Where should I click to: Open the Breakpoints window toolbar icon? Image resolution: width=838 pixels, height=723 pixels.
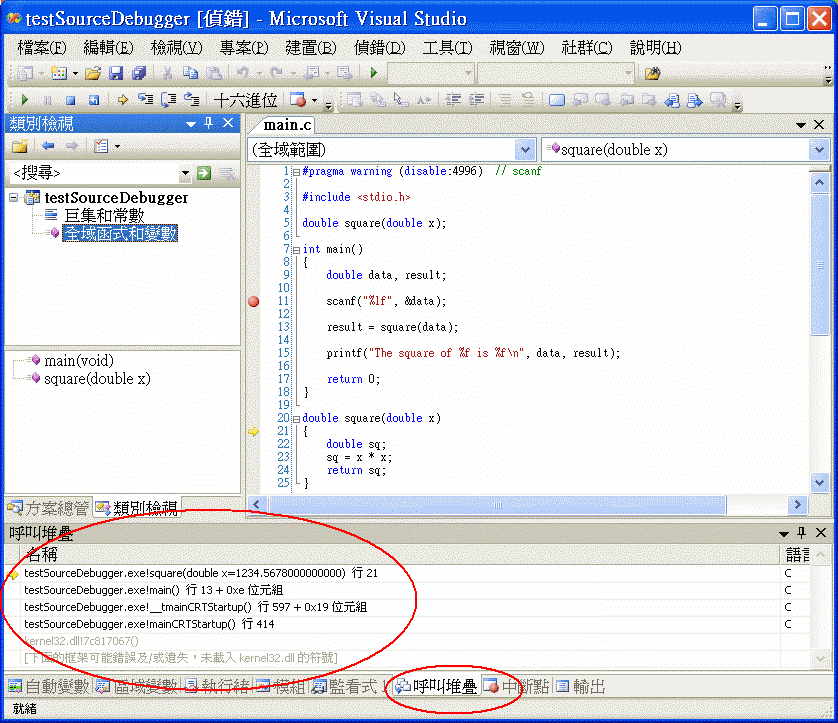298,99
